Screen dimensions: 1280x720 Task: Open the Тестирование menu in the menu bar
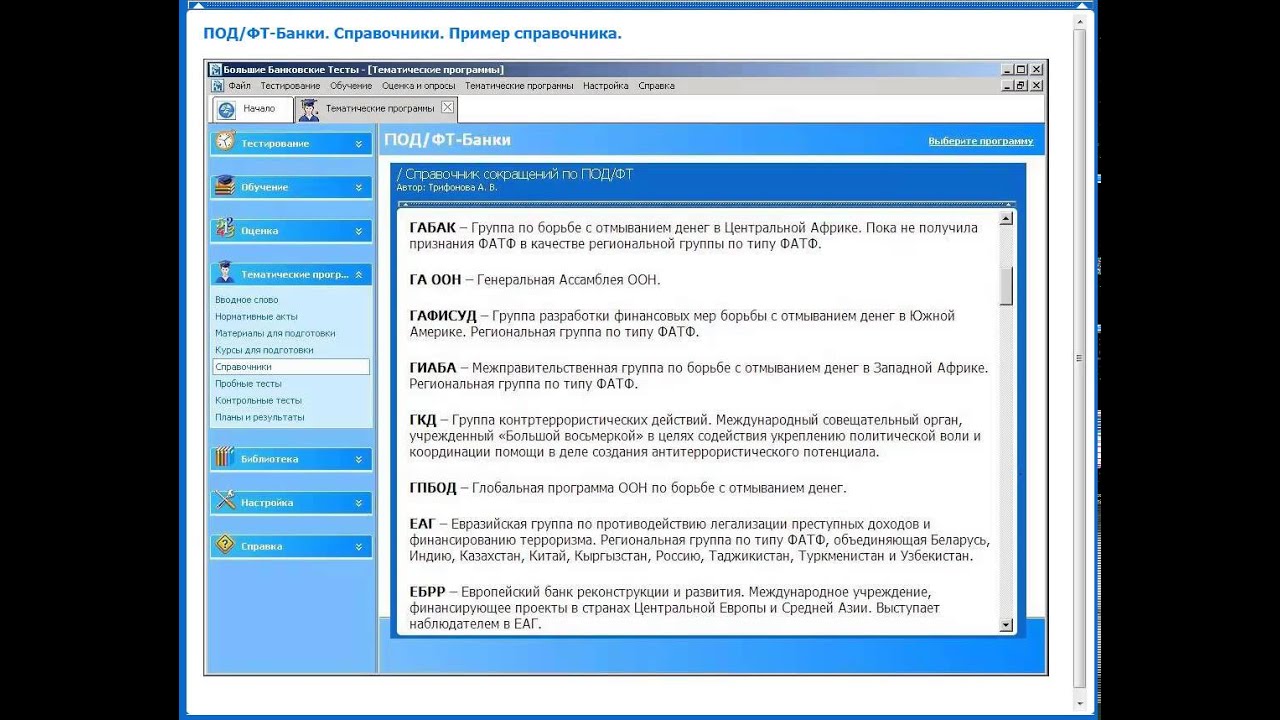coord(290,86)
